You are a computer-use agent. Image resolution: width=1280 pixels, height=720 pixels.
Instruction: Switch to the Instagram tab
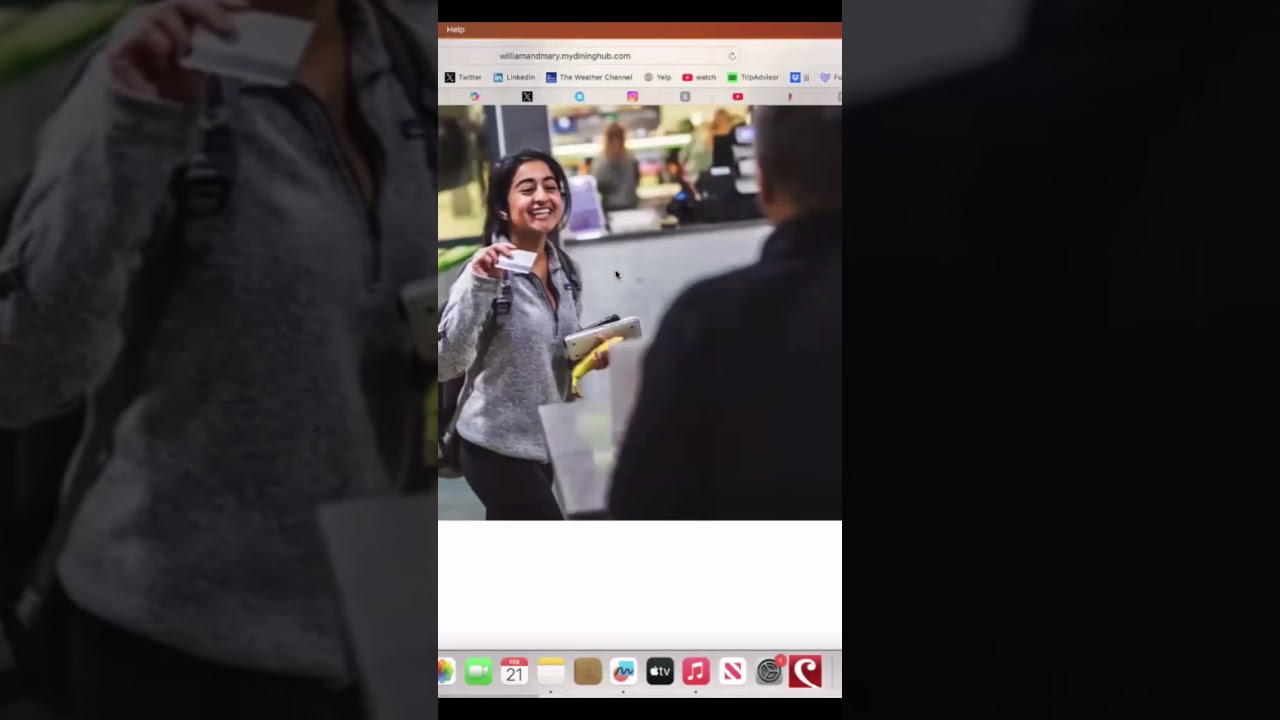click(x=632, y=97)
